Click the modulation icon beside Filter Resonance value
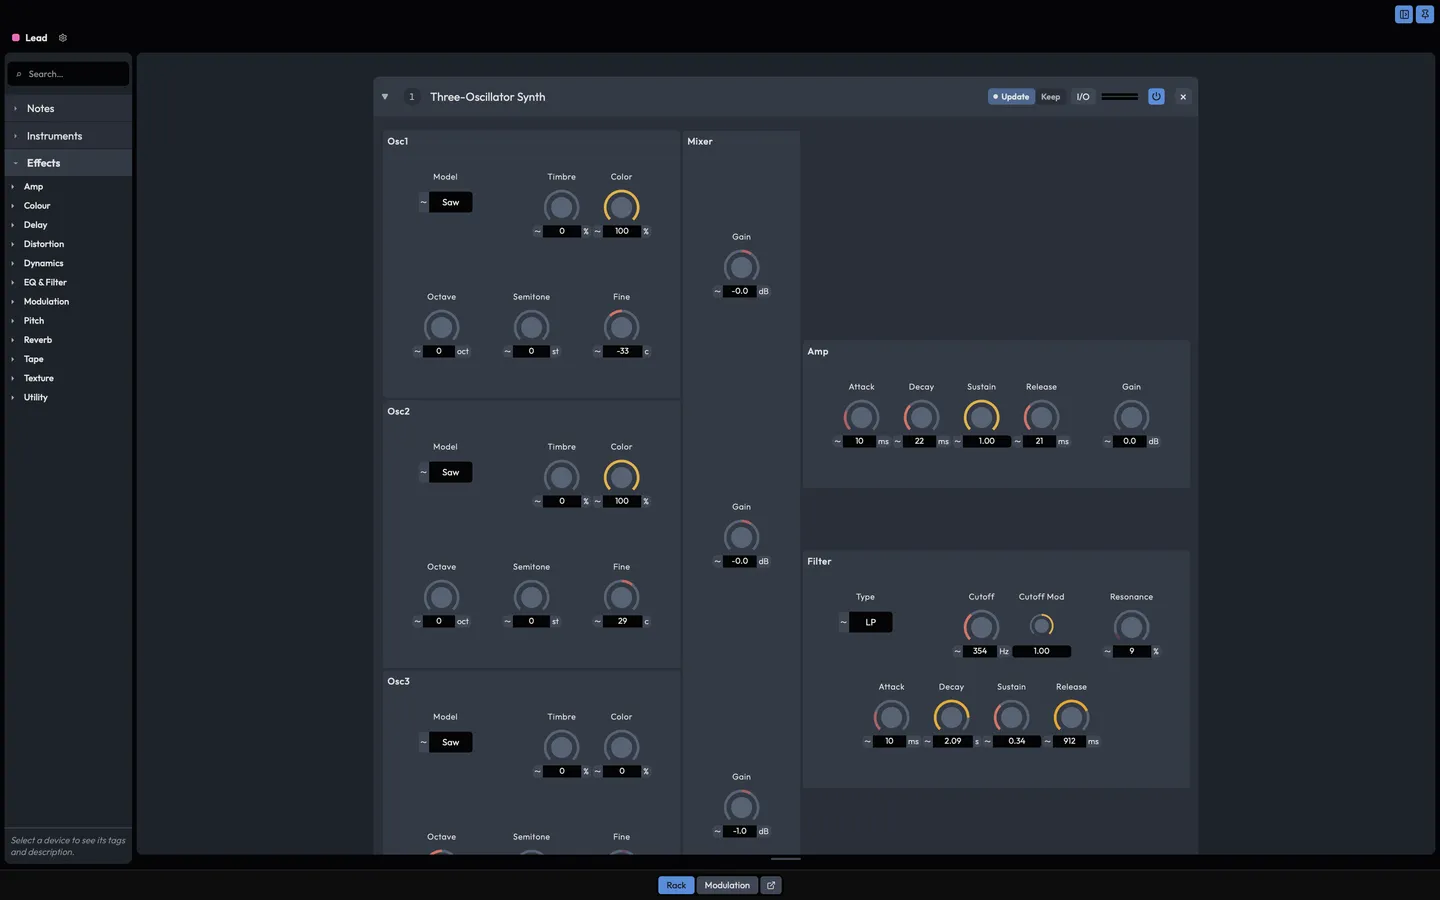Screen dimensions: 1440x900 click(1107, 651)
